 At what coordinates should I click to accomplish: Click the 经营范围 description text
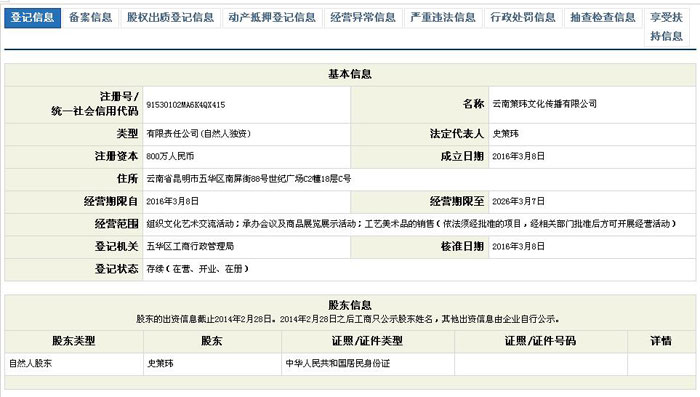point(411,224)
